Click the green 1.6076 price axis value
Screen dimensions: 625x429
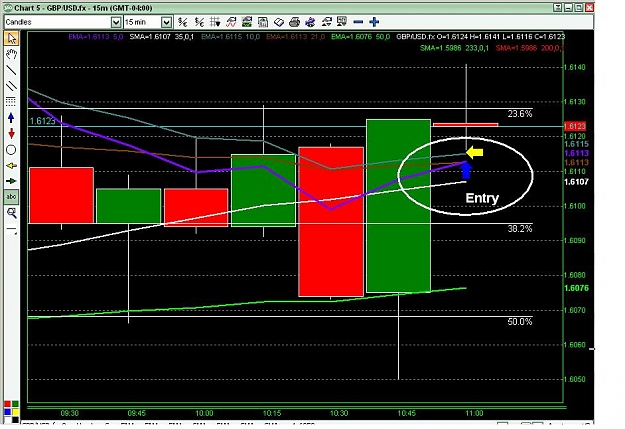pyautogui.click(x=576, y=288)
